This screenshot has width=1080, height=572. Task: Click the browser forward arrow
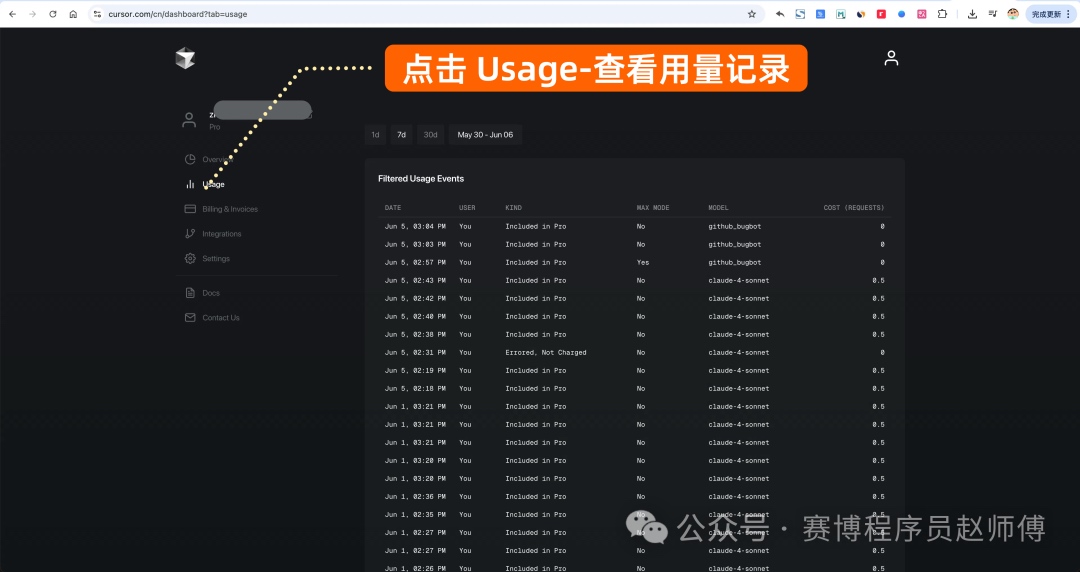(32, 14)
